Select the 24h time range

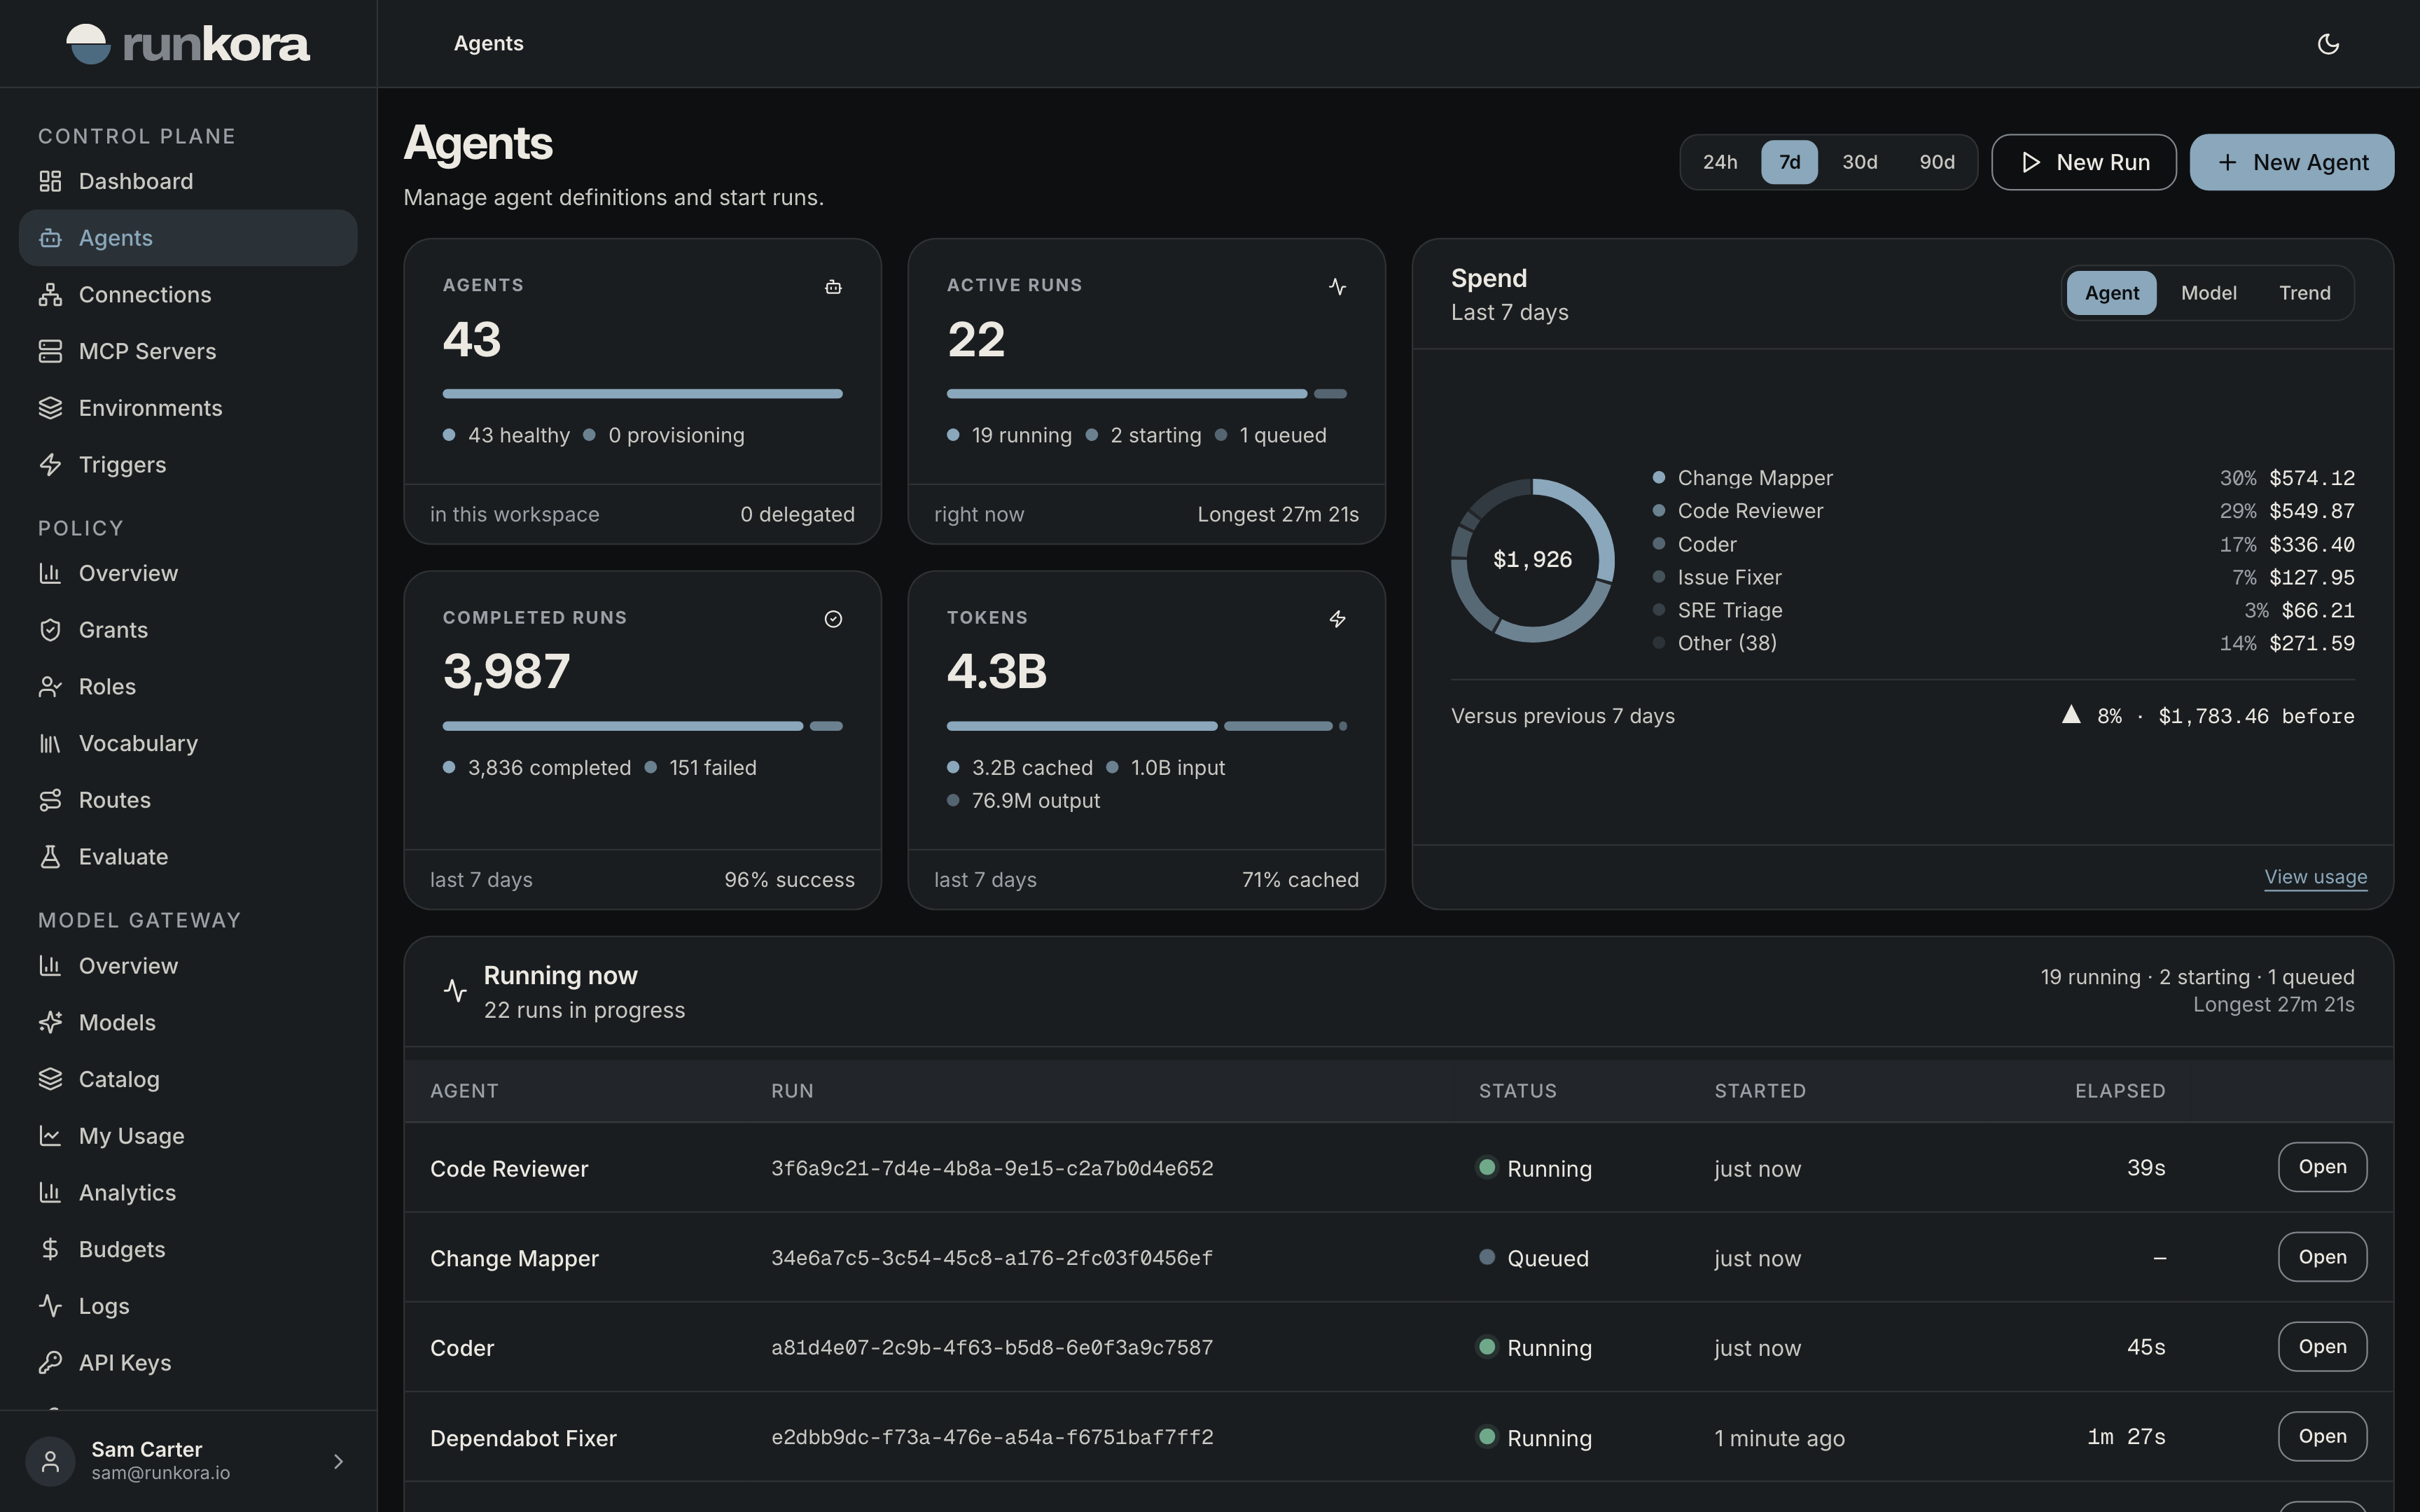tap(1720, 162)
